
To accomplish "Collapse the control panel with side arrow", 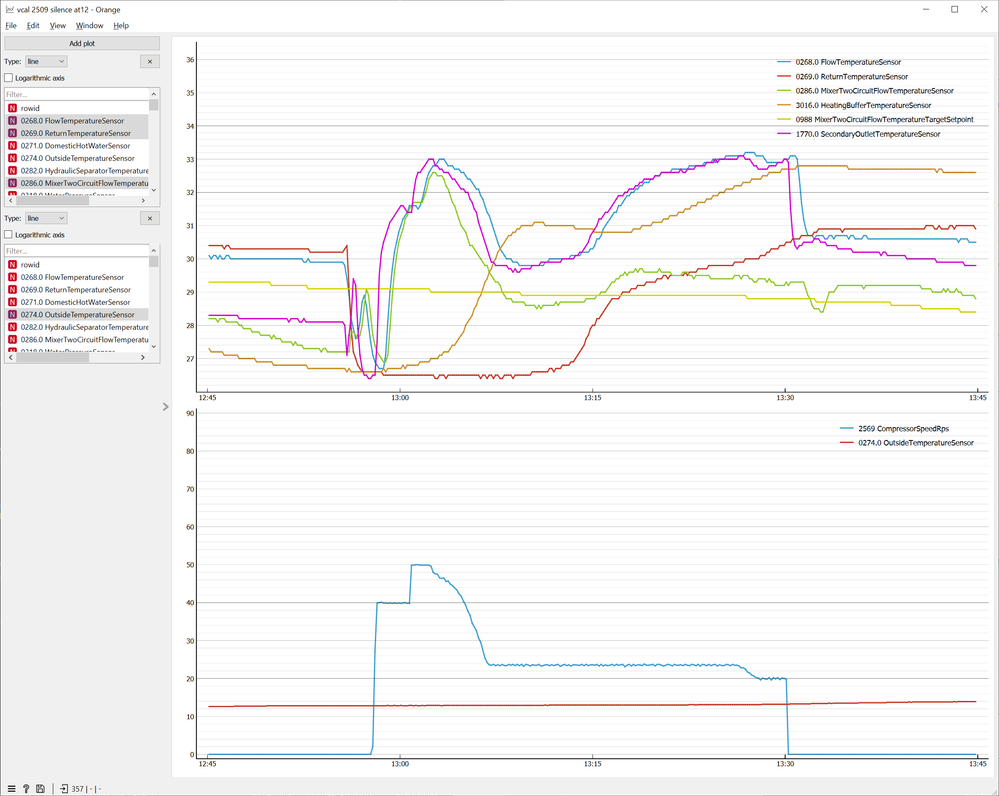I will point(165,406).
